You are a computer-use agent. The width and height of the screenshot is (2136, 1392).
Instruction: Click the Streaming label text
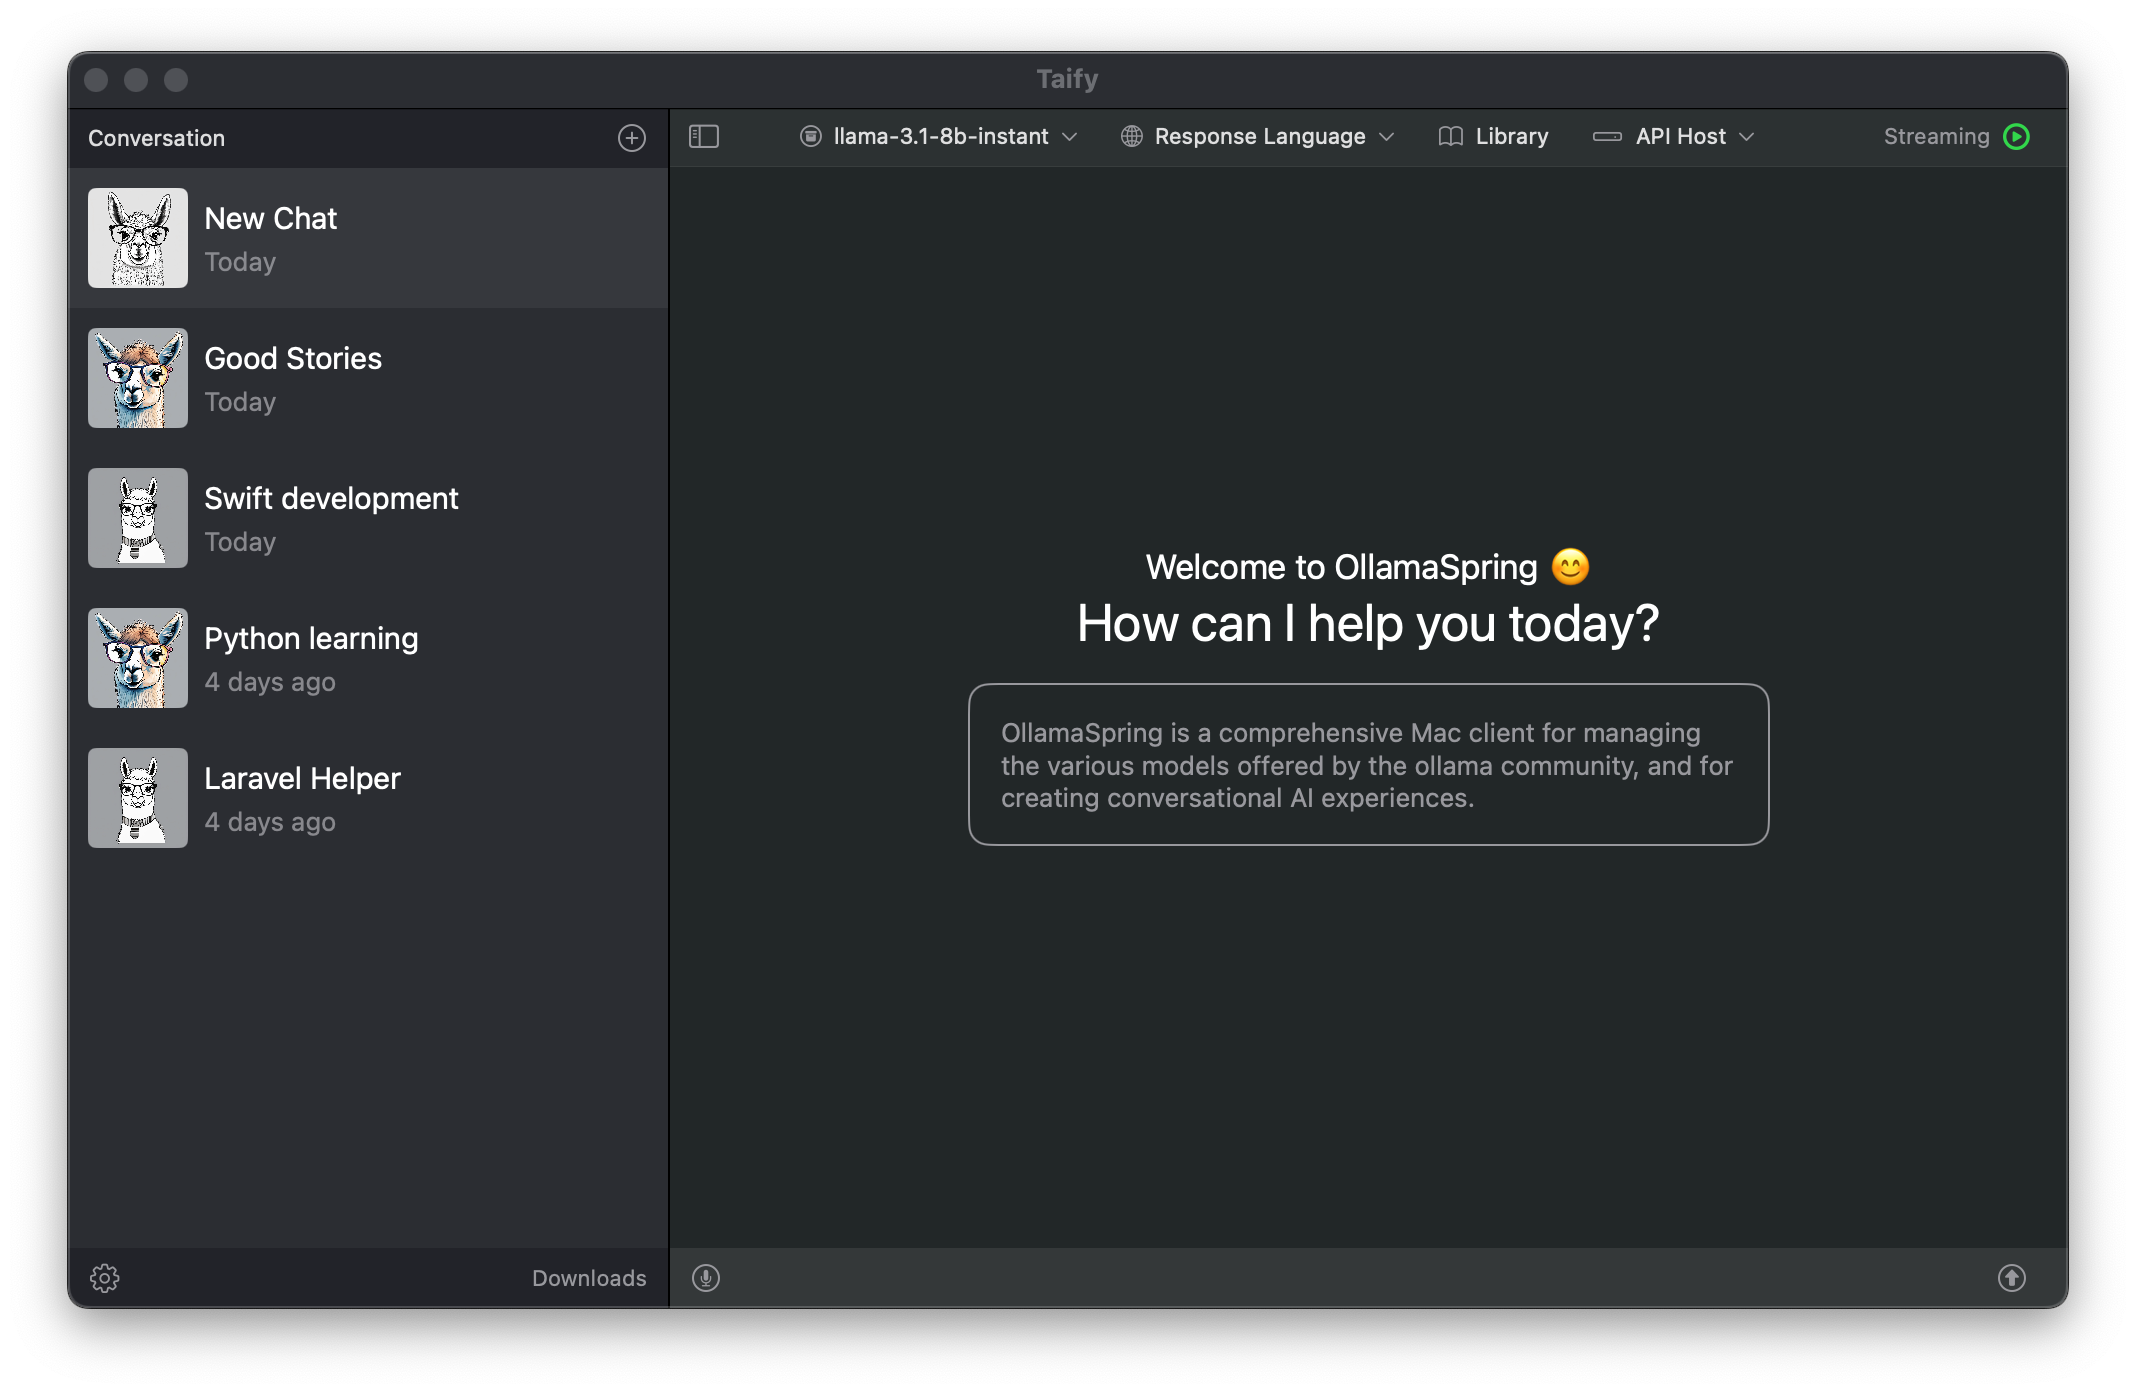point(1936,136)
